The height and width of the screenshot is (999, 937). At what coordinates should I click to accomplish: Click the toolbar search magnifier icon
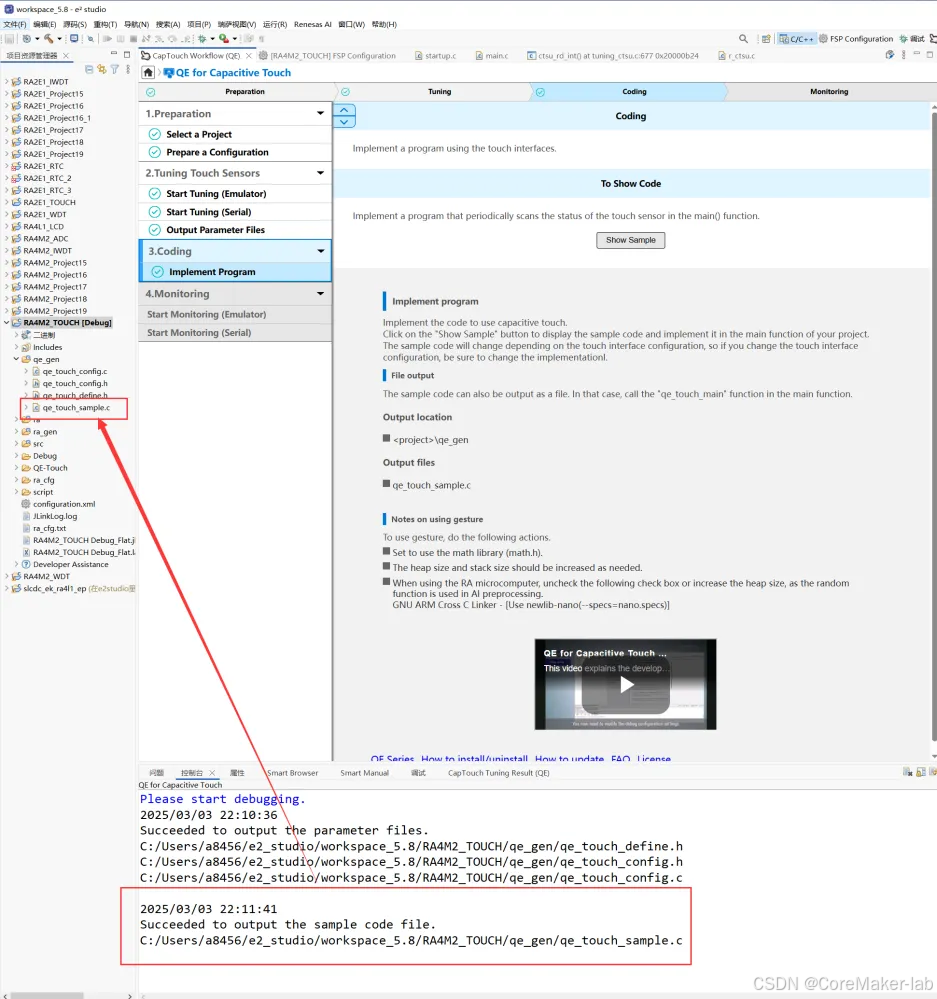[x=743, y=39]
